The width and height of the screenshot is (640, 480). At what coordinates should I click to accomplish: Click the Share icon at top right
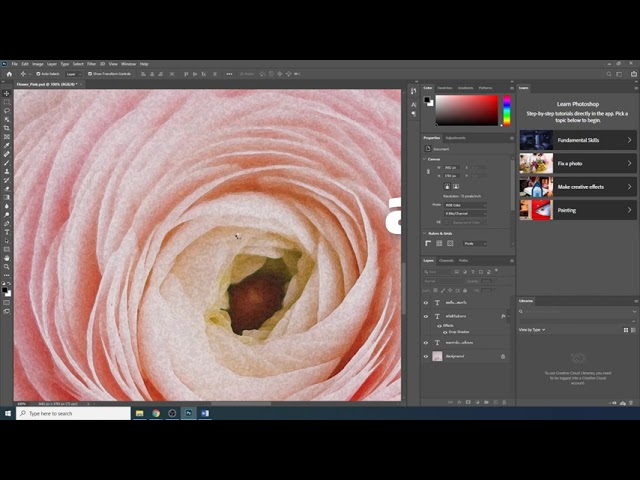(634, 74)
